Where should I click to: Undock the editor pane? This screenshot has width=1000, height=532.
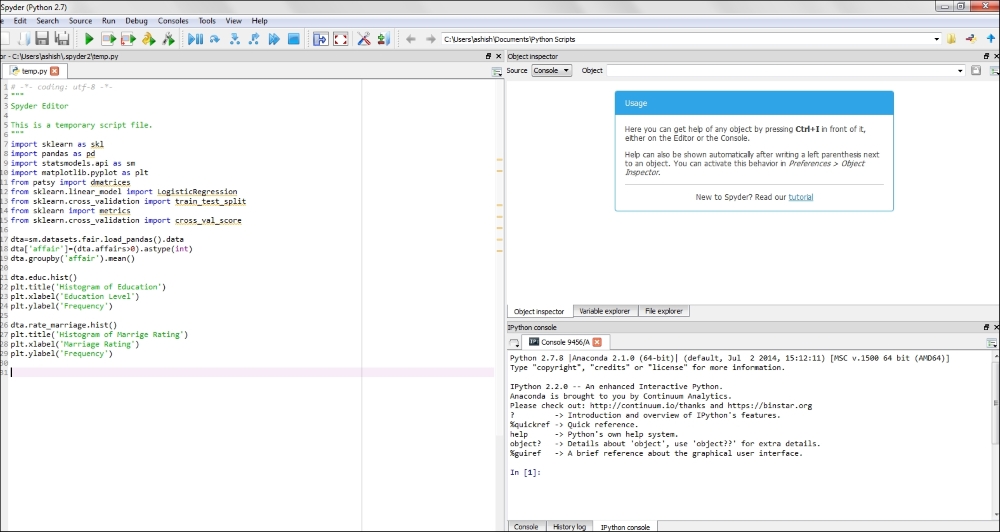click(x=489, y=56)
